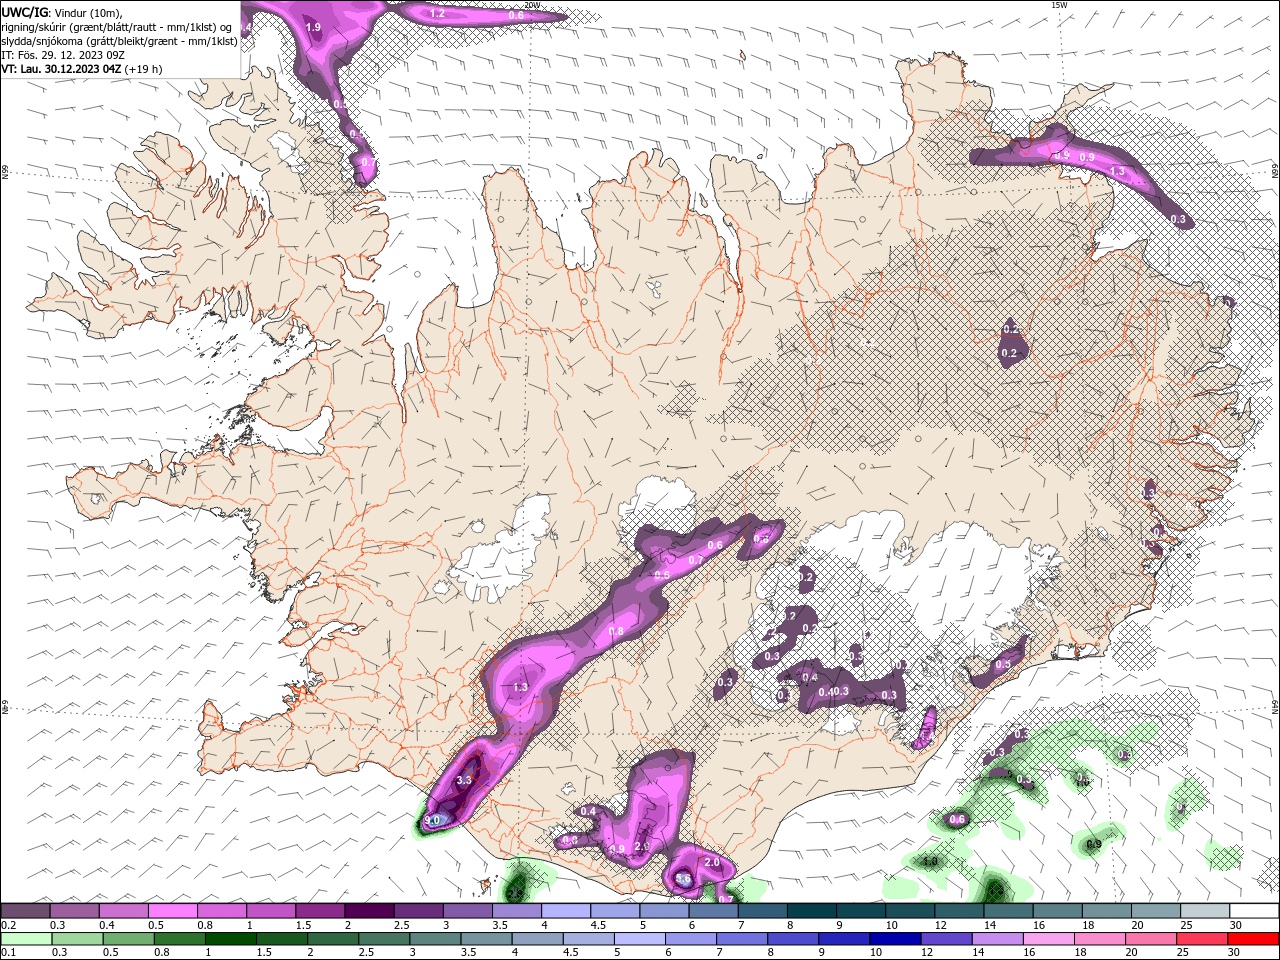Click the '1.9' precipitation value near top-left
Image resolution: width=1280 pixels, height=960 pixels.
[x=313, y=28]
